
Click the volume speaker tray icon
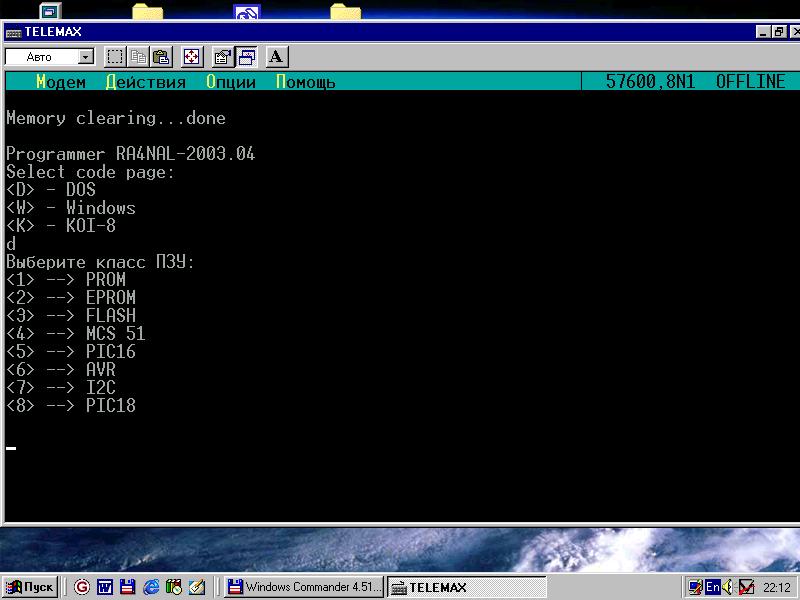pyautogui.click(x=729, y=588)
